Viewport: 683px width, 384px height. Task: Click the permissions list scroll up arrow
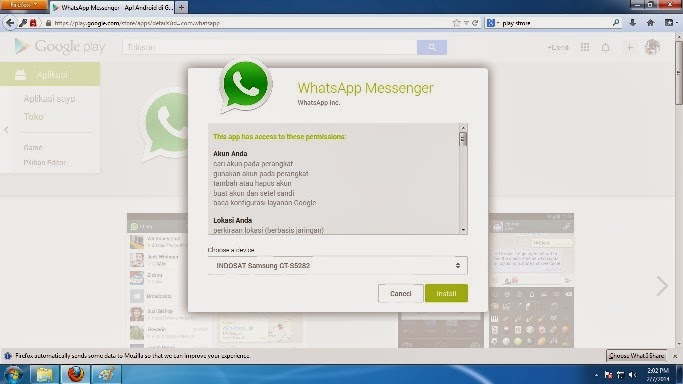point(463,128)
